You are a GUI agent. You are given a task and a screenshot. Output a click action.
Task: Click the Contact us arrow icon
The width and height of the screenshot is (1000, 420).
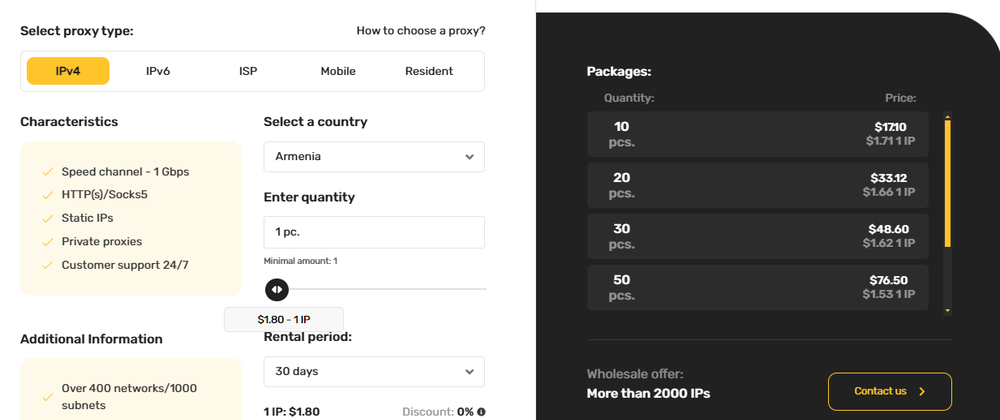(922, 391)
